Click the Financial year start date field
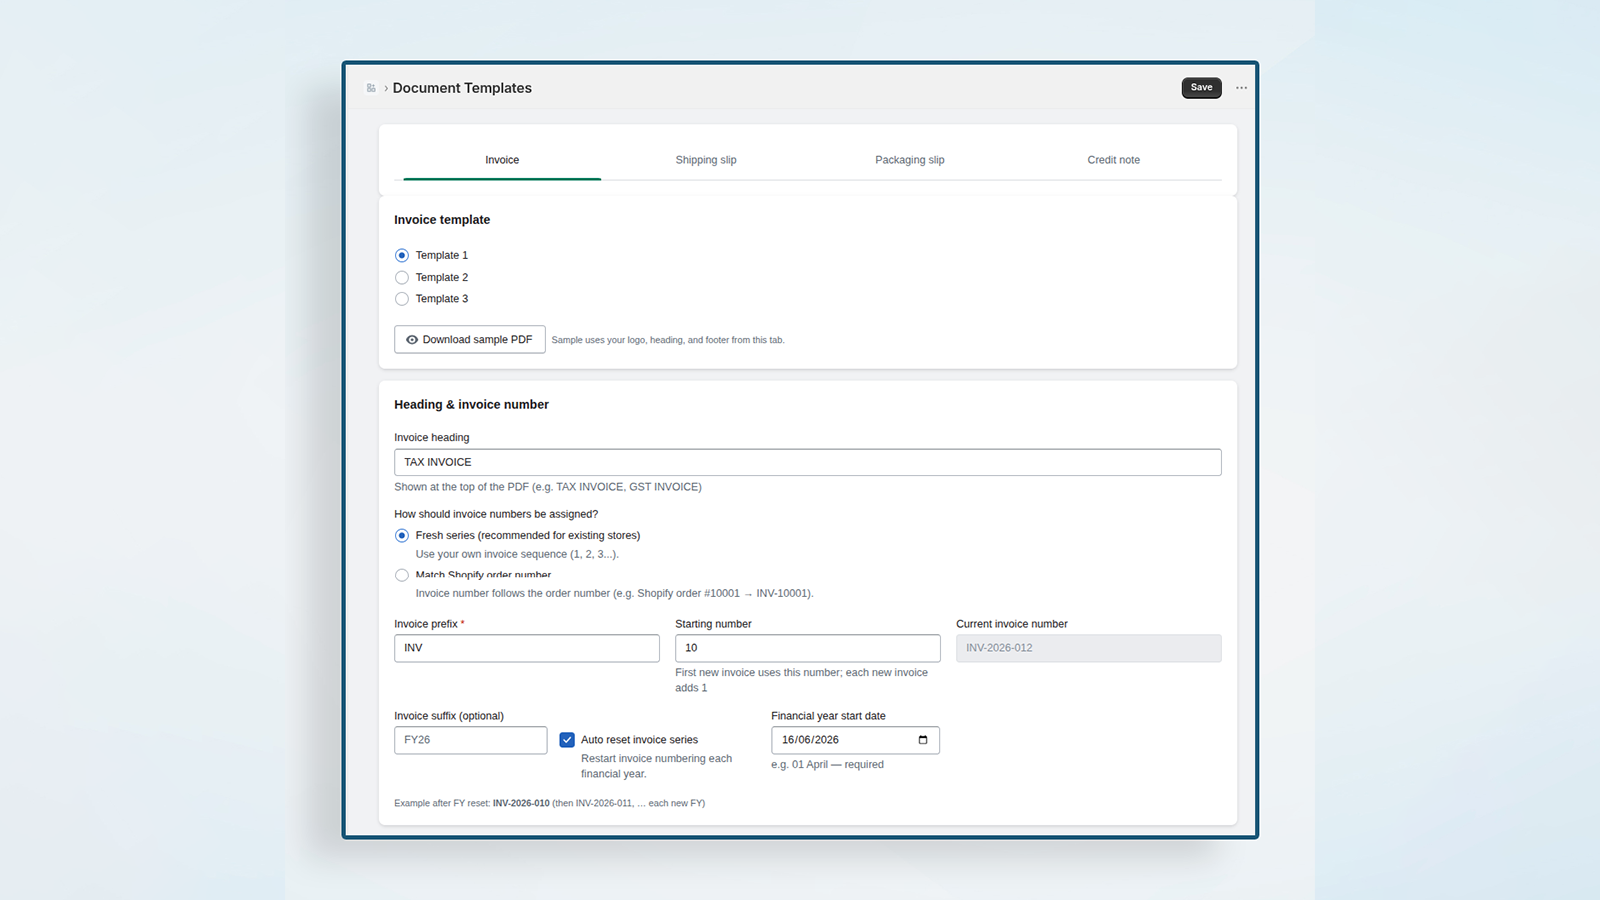Image resolution: width=1600 pixels, height=900 pixels. [856, 740]
